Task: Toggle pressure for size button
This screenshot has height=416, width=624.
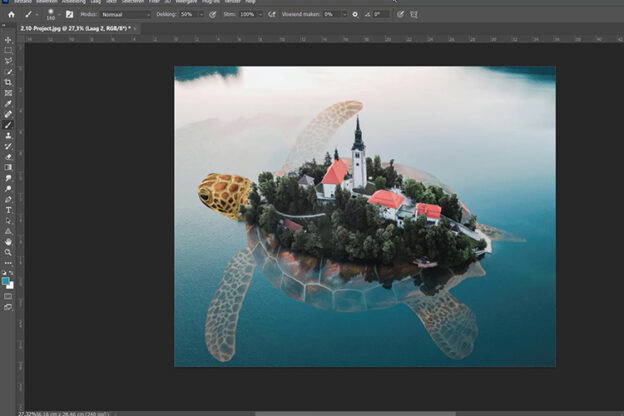Action: click(400, 15)
